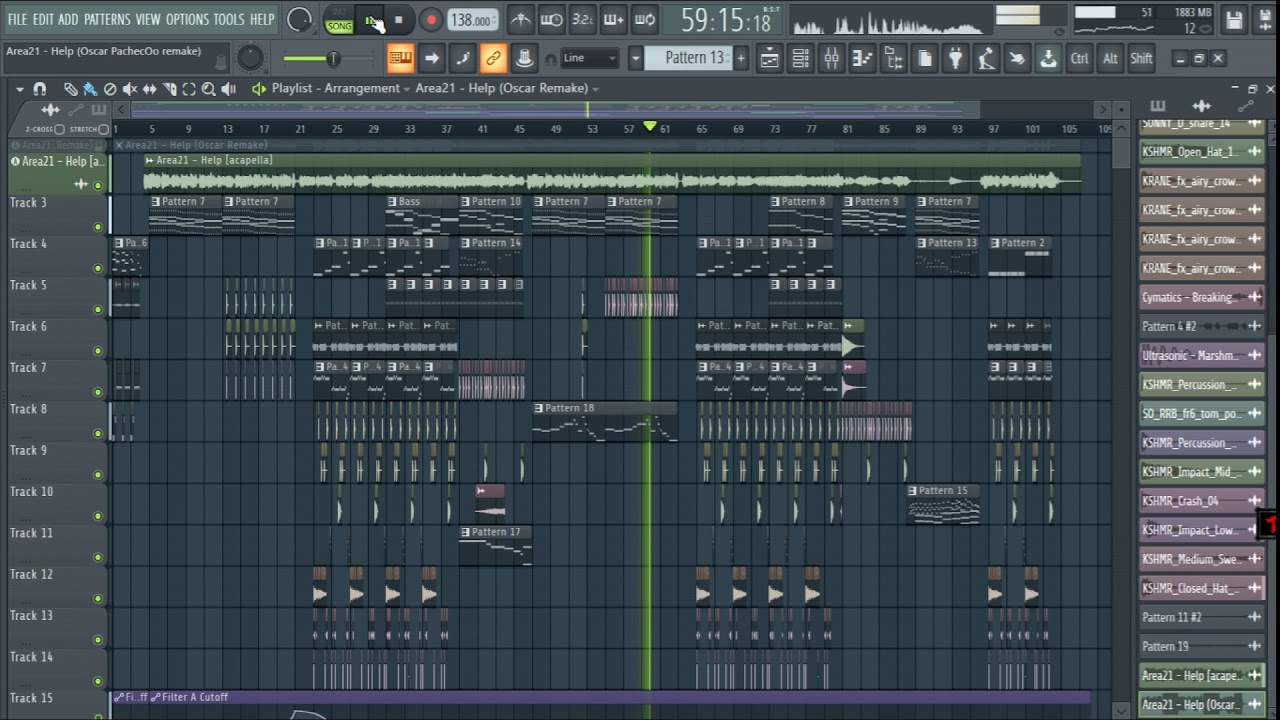
Task: Open the OPTIONS menu
Action: (187, 19)
